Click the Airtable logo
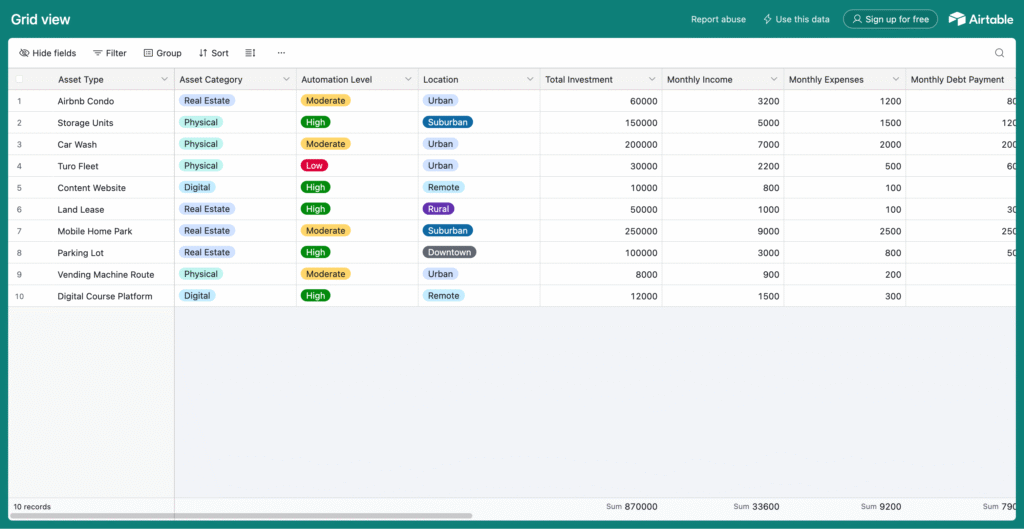 [x=981, y=19]
